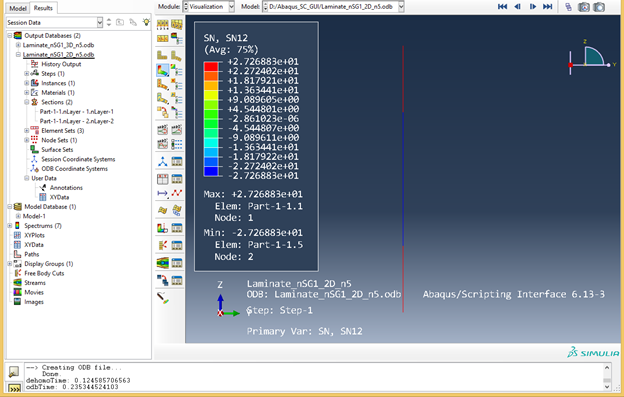Click the lightbulb icon beside Session Data
The height and width of the screenshot is (397, 624).
click(146, 22)
